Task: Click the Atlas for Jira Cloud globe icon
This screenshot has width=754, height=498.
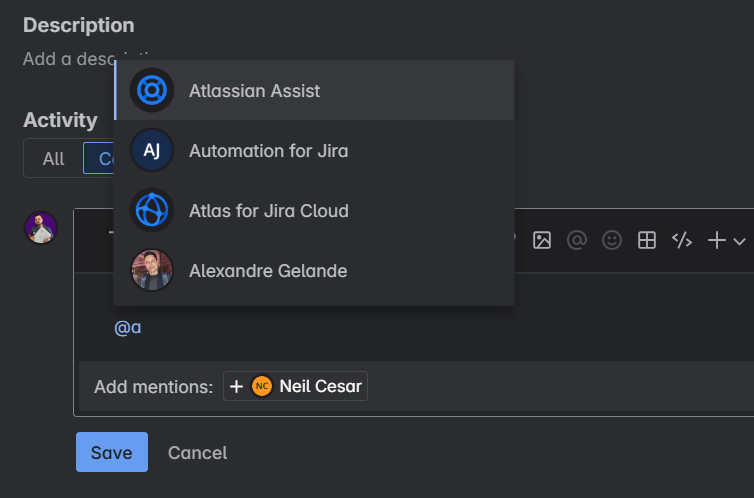Action: [152, 211]
